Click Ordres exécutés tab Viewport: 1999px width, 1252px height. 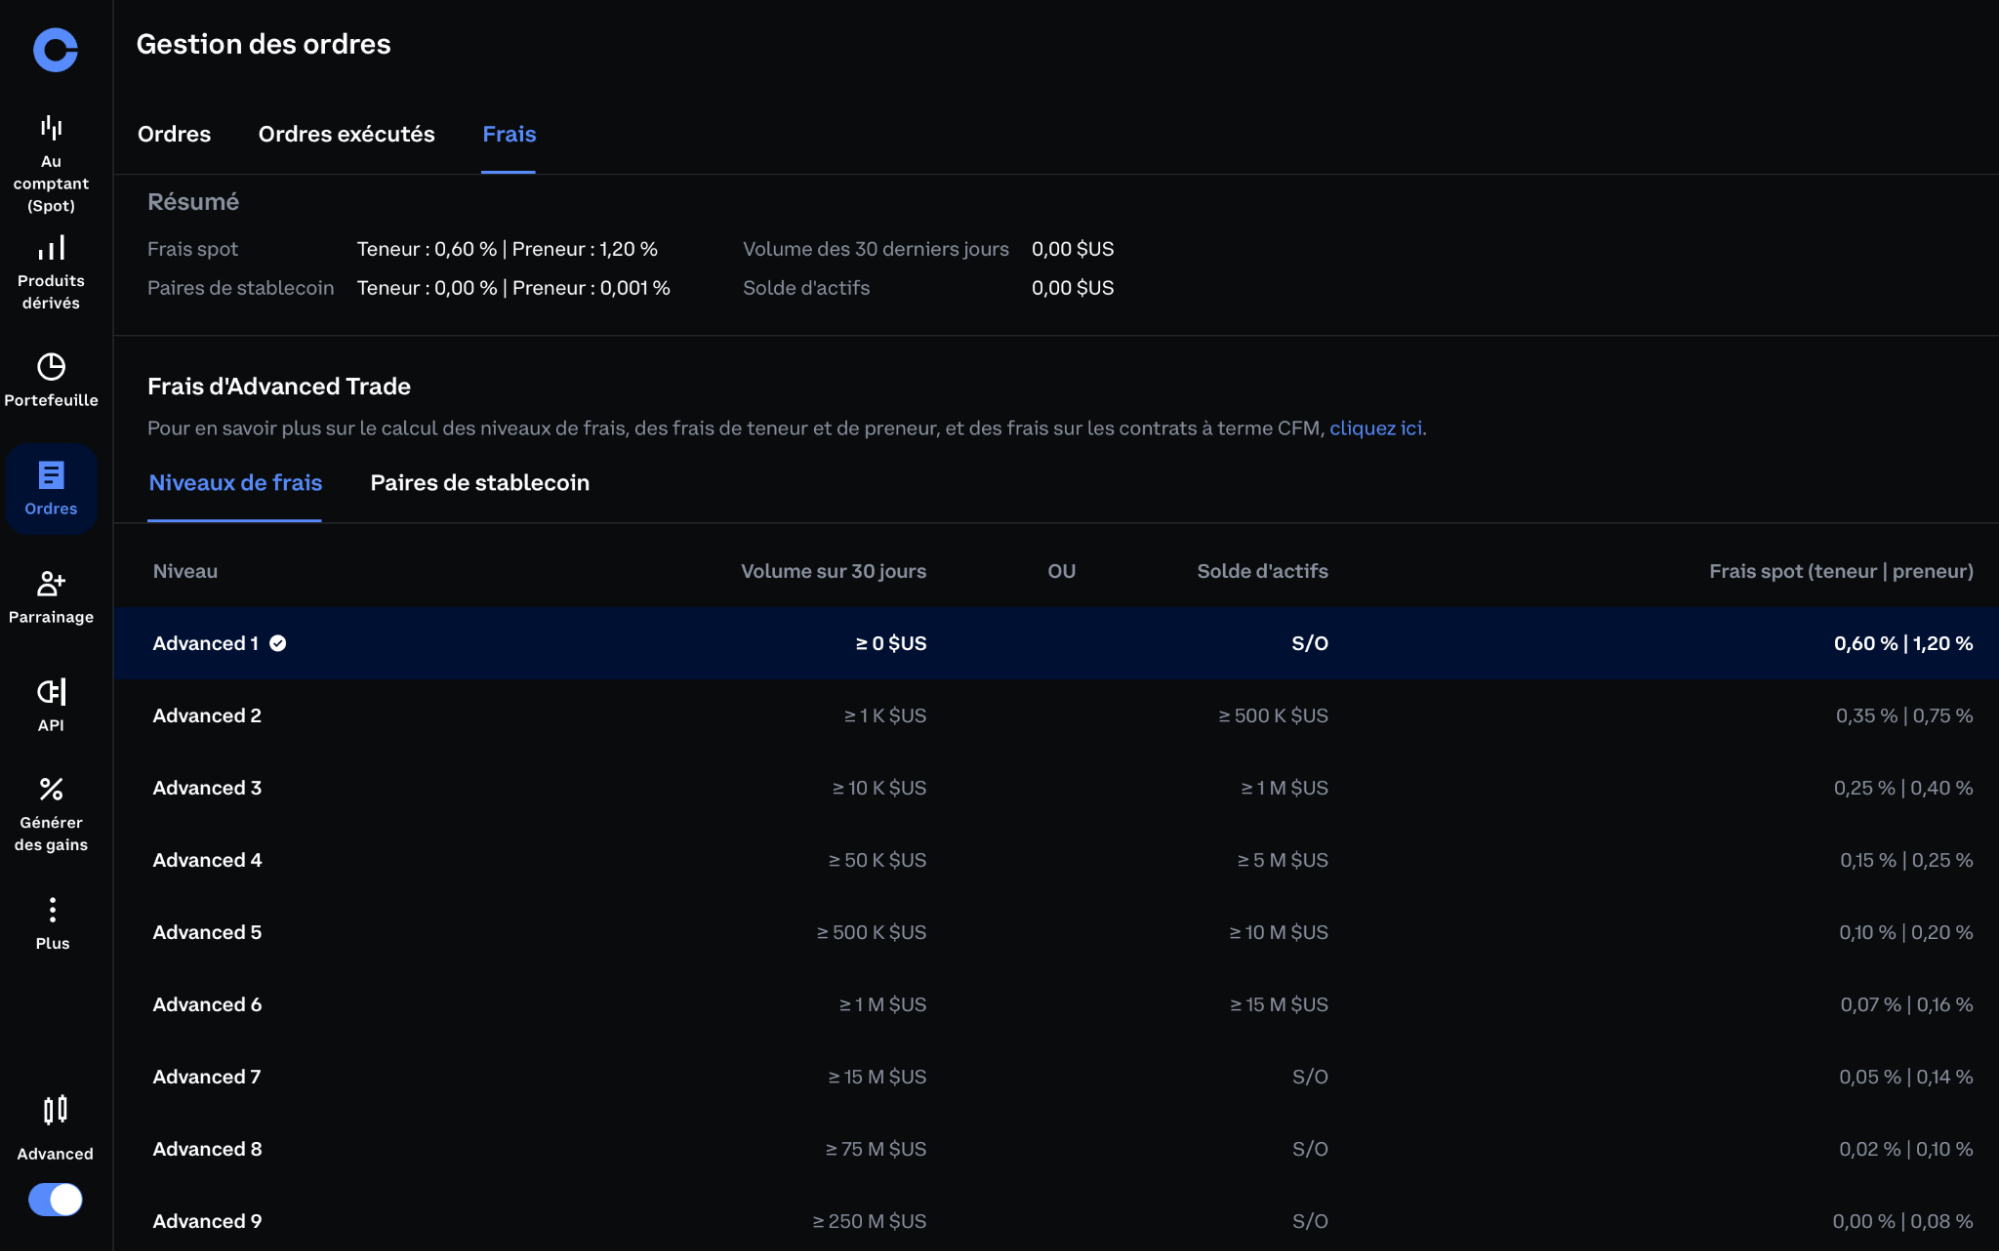pos(346,134)
